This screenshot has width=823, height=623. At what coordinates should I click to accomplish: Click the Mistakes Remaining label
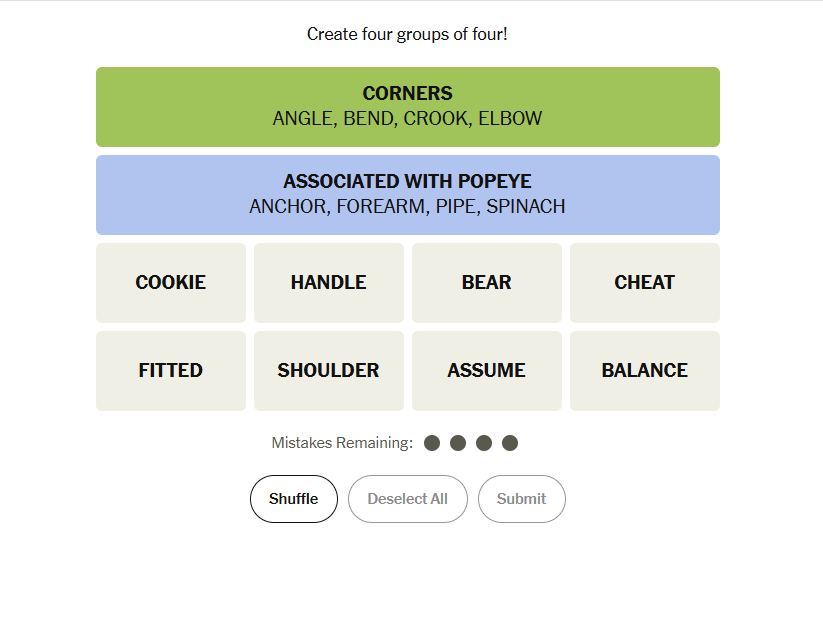point(342,443)
